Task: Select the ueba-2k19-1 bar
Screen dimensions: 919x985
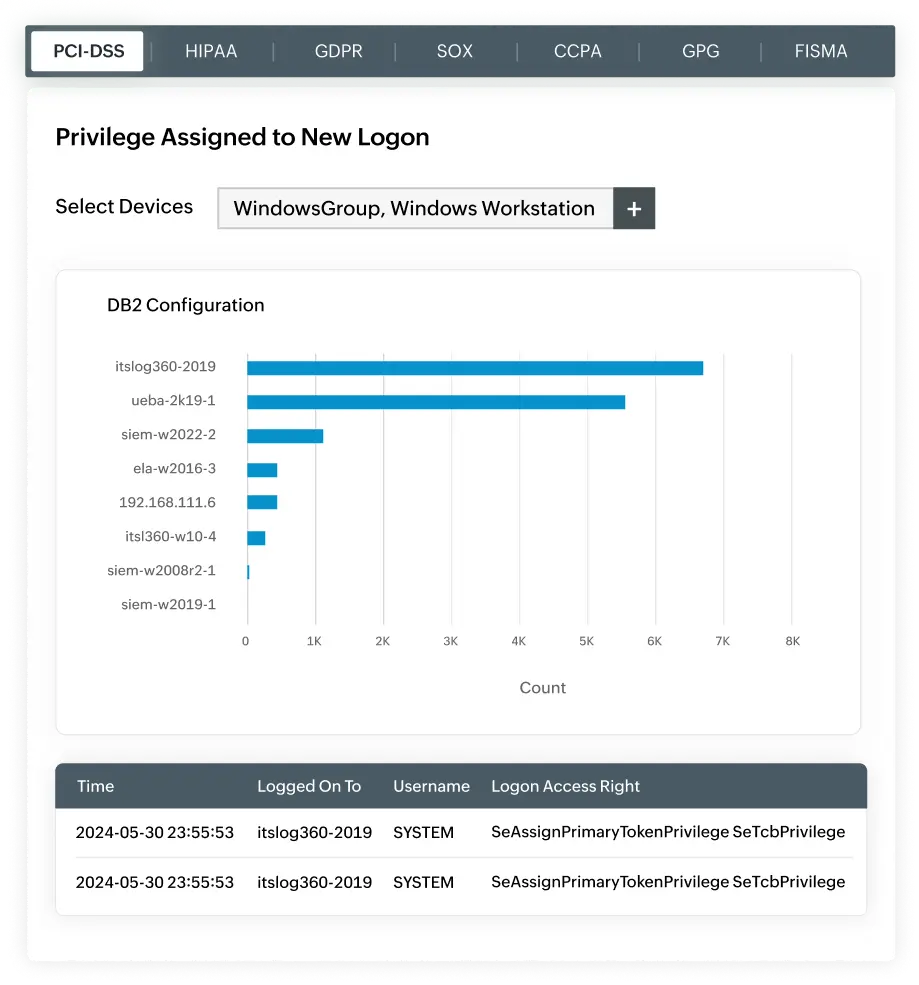Action: pyautogui.click(x=435, y=401)
